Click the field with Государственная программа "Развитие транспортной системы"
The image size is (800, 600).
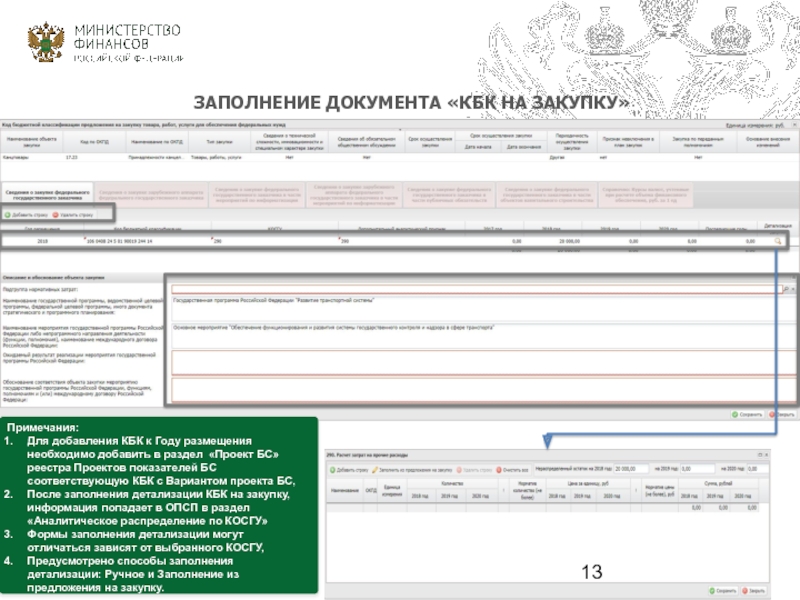483,309
